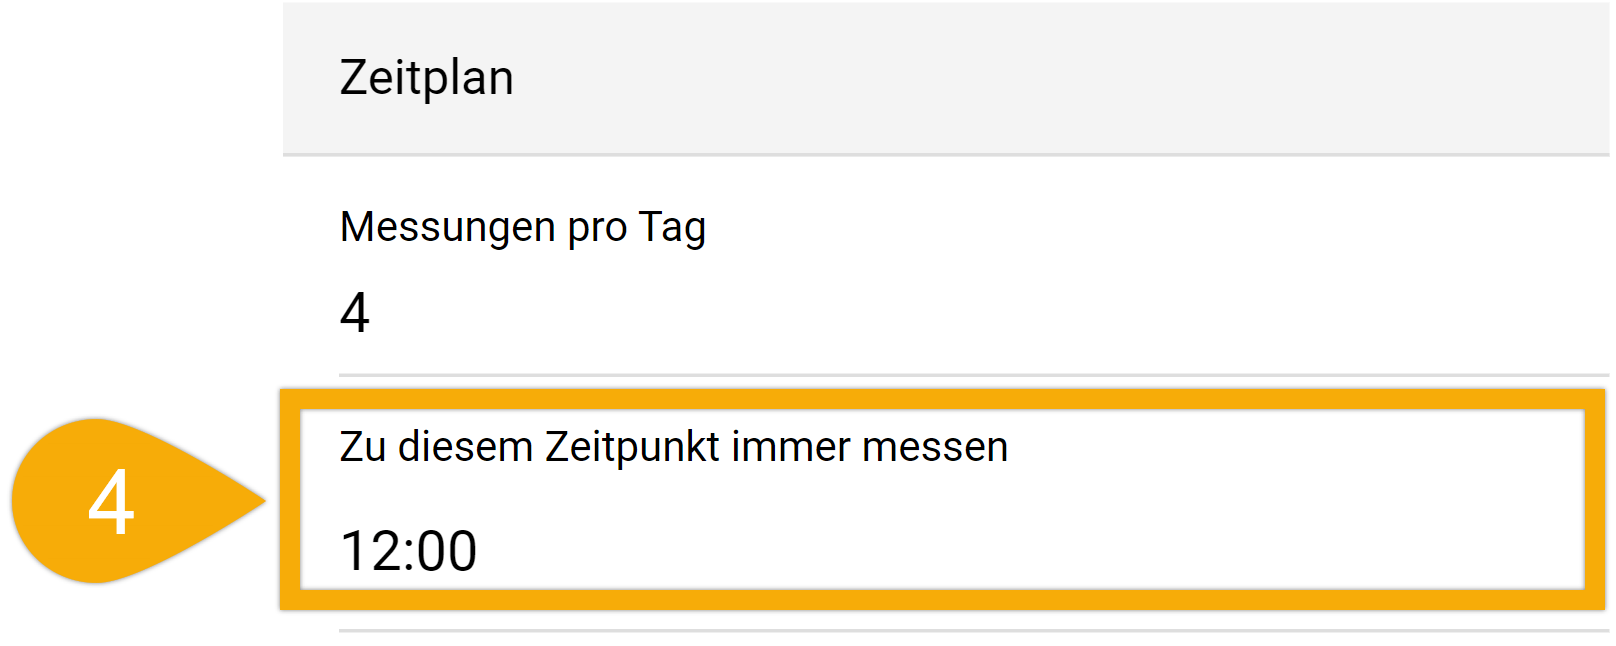
Task: Click the 'Zeitplan' section heading
Action: (x=426, y=77)
